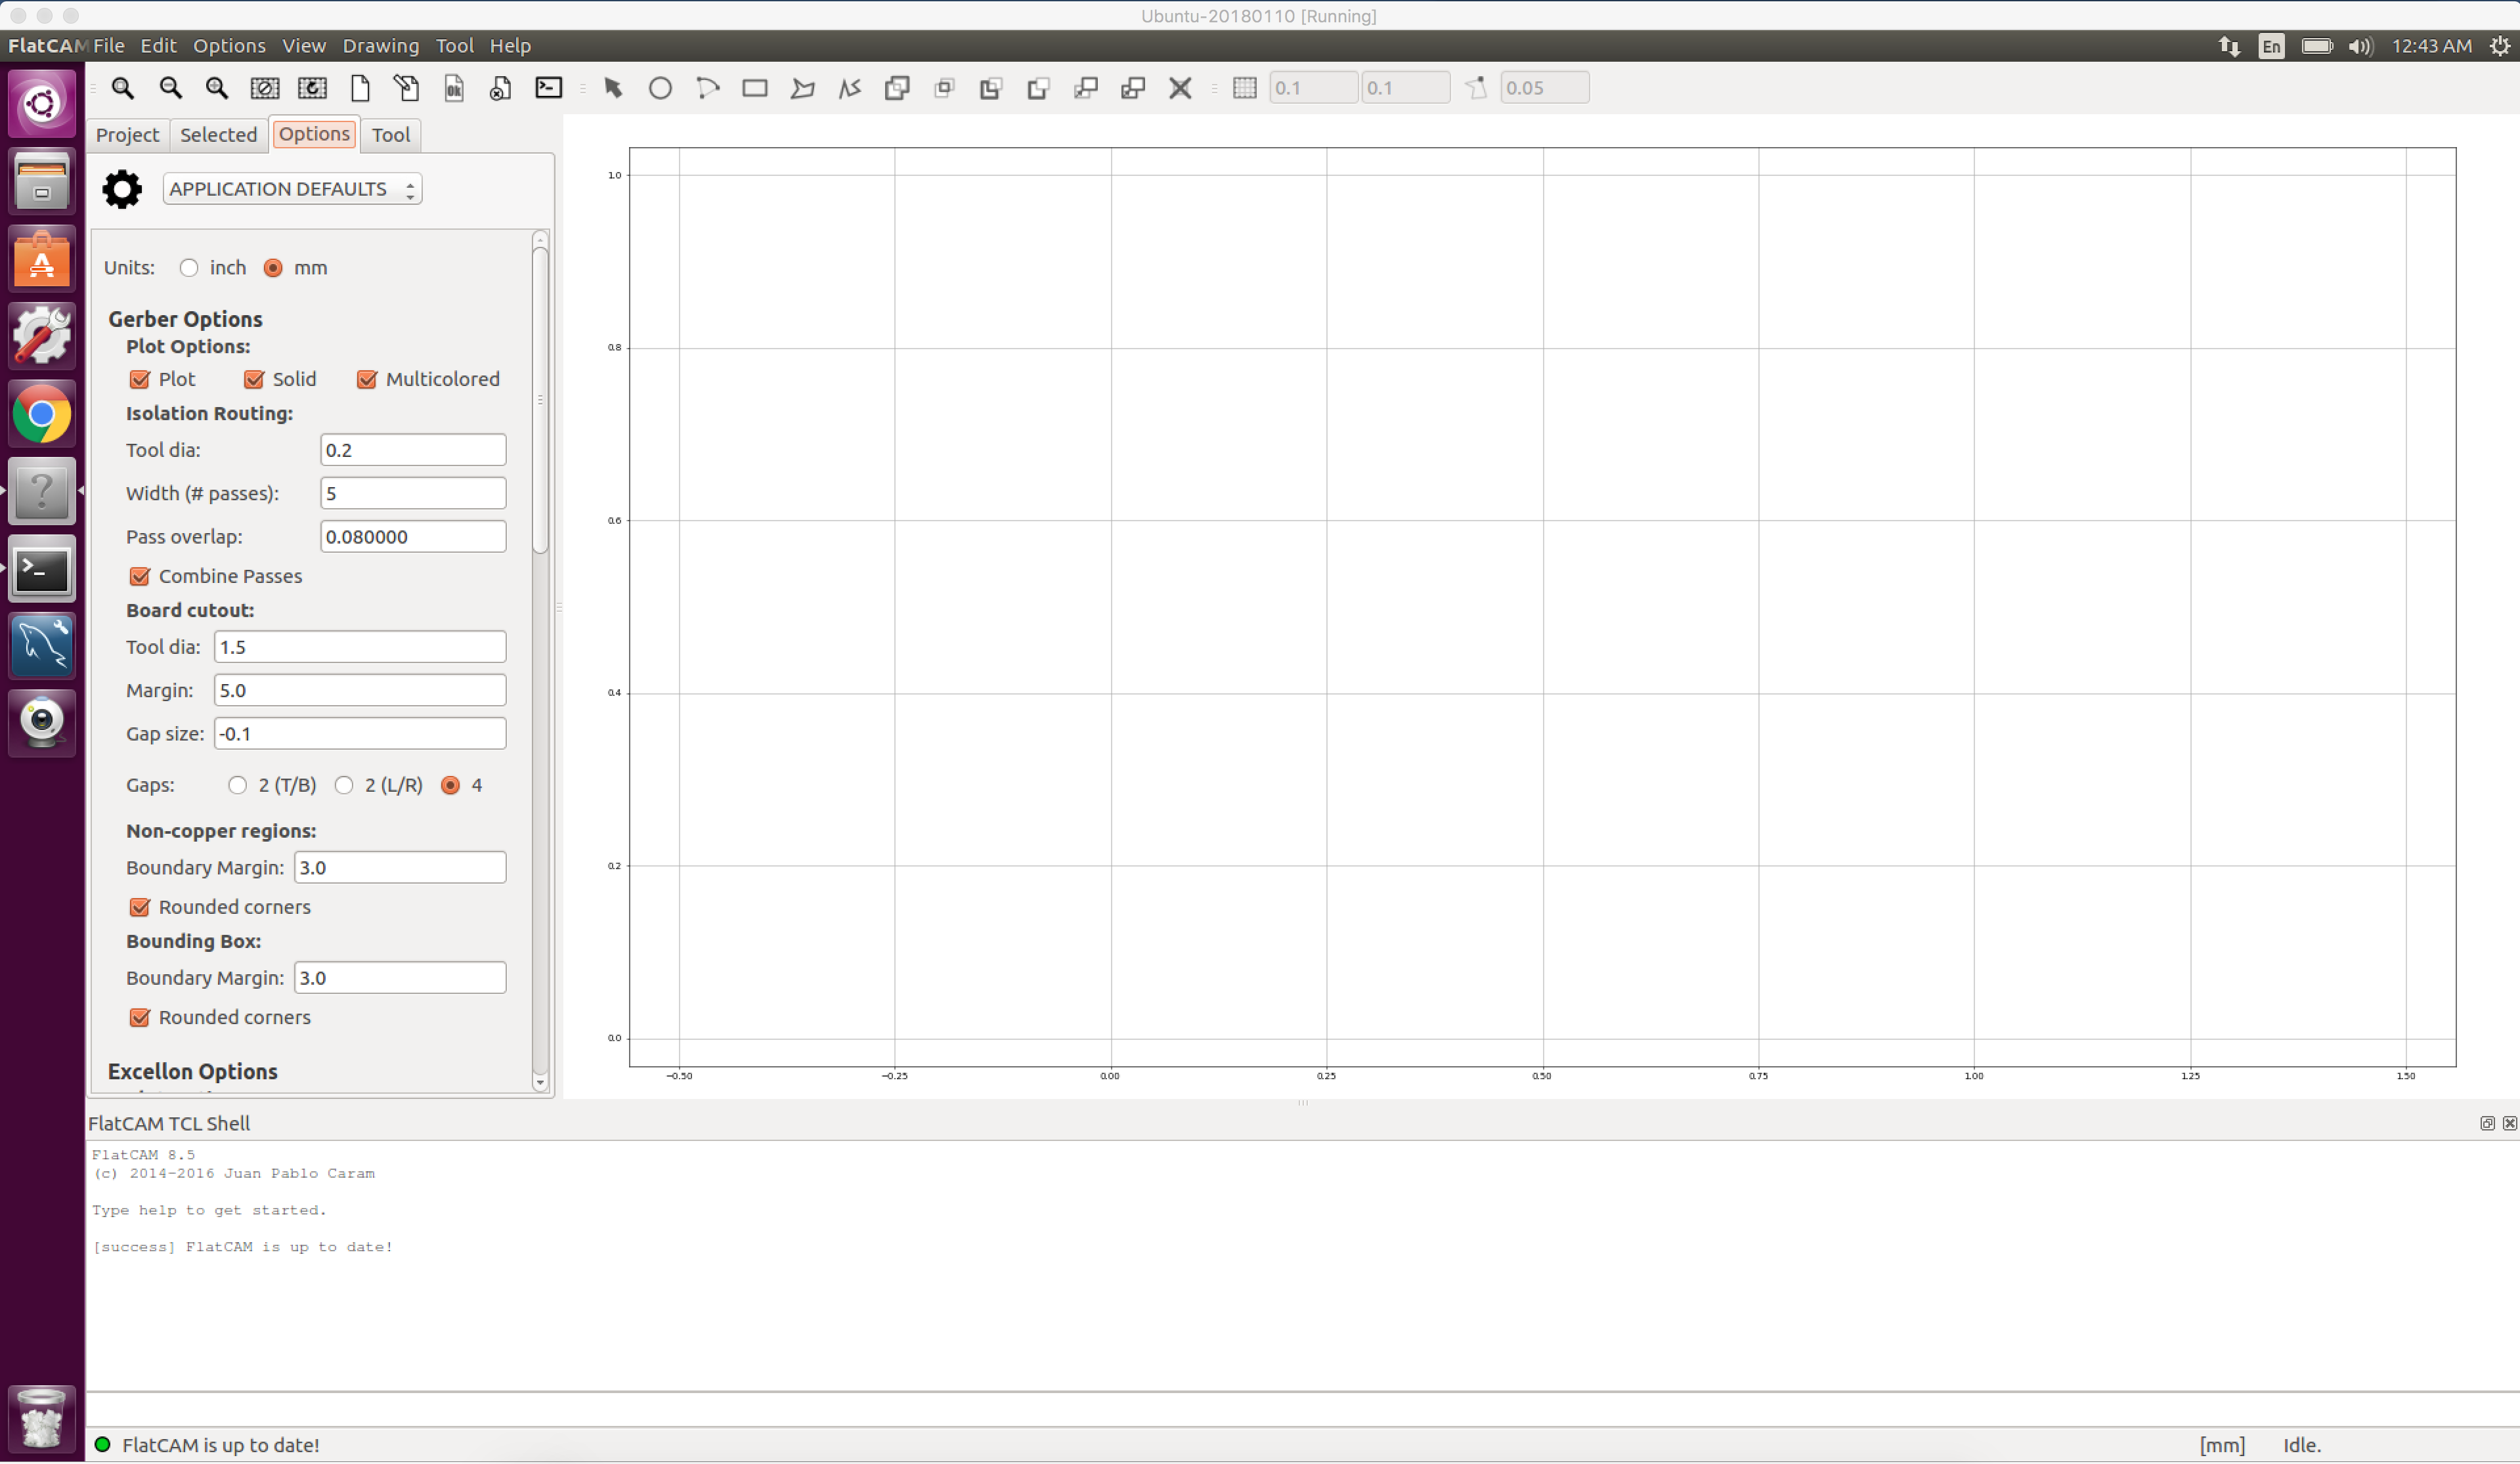Toggle the Multicolored plot option
The image size is (2520, 1464).
pyautogui.click(x=368, y=378)
